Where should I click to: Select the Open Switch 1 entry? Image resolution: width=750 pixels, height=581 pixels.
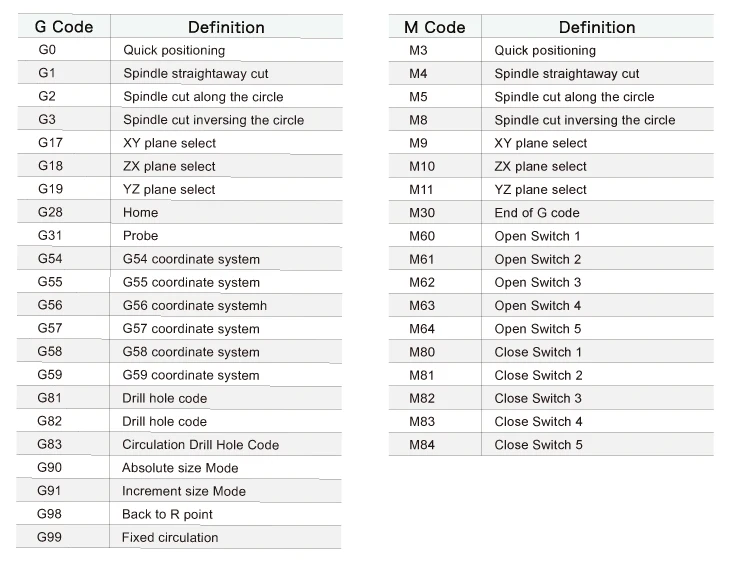(538, 236)
